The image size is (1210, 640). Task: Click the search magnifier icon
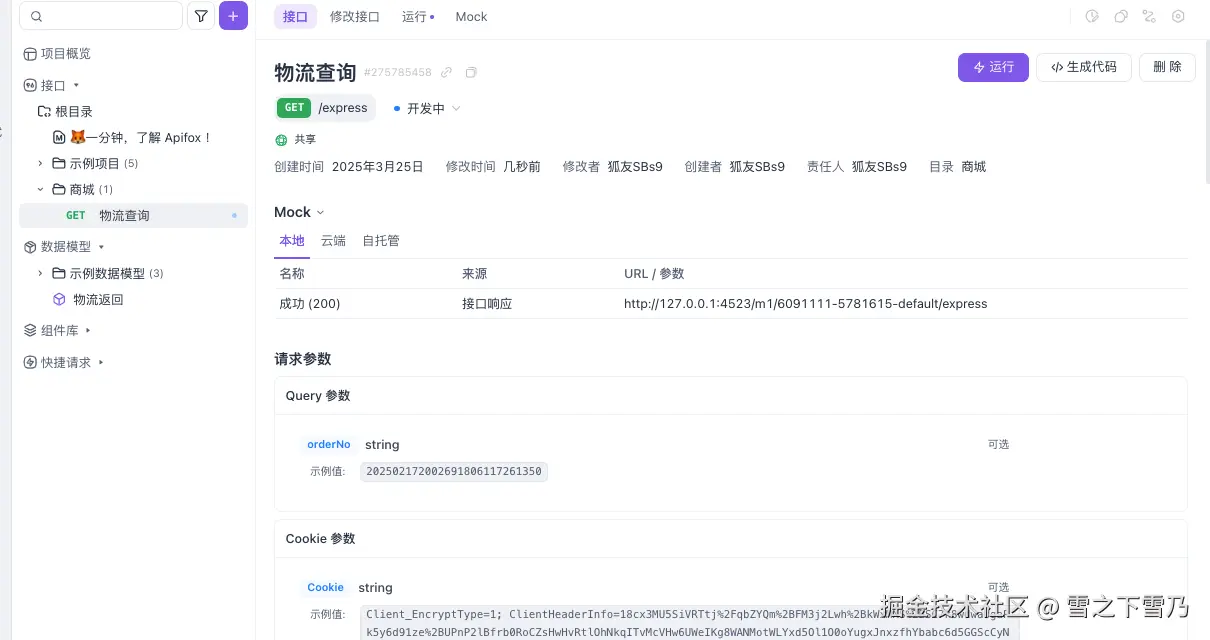tap(37, 16)
